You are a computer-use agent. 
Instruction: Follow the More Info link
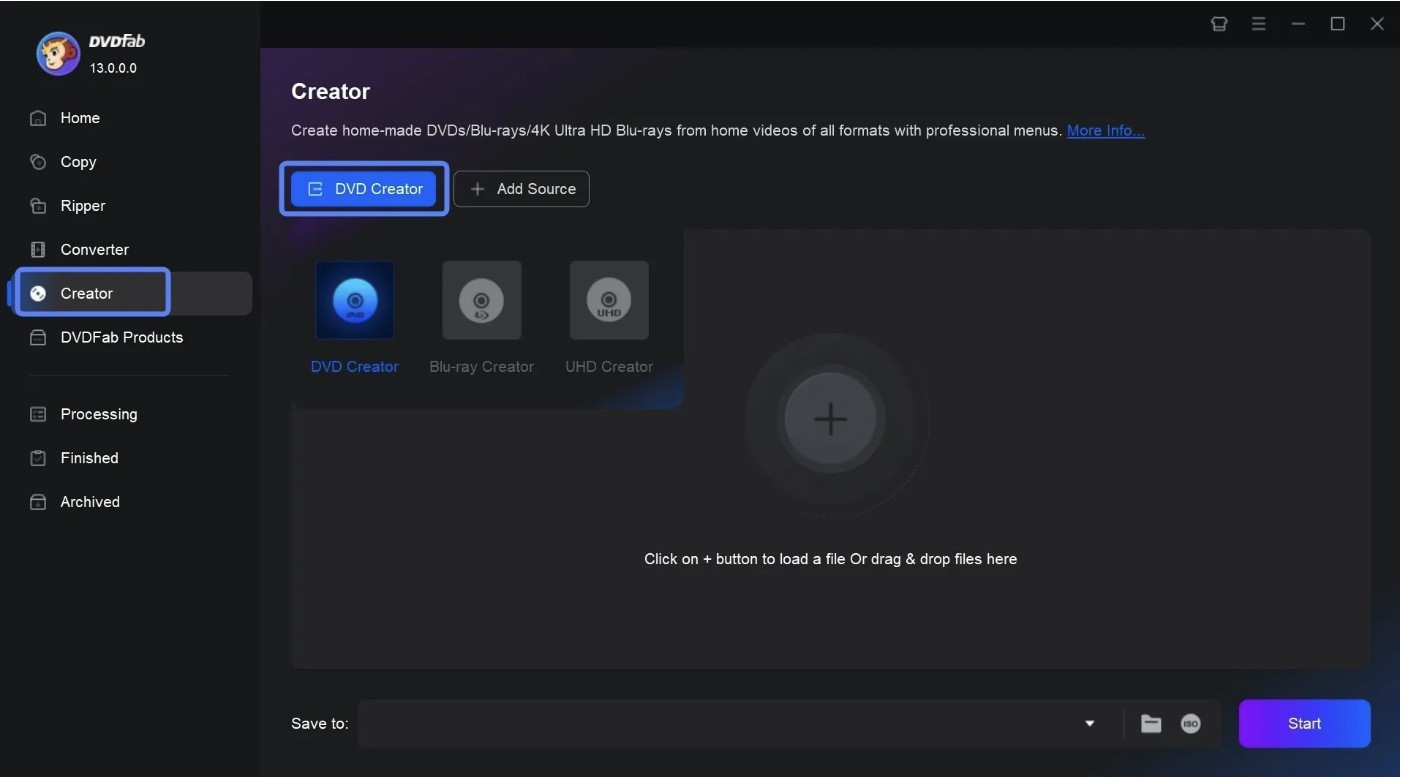pyautogui.click(x=1105, y=131)
